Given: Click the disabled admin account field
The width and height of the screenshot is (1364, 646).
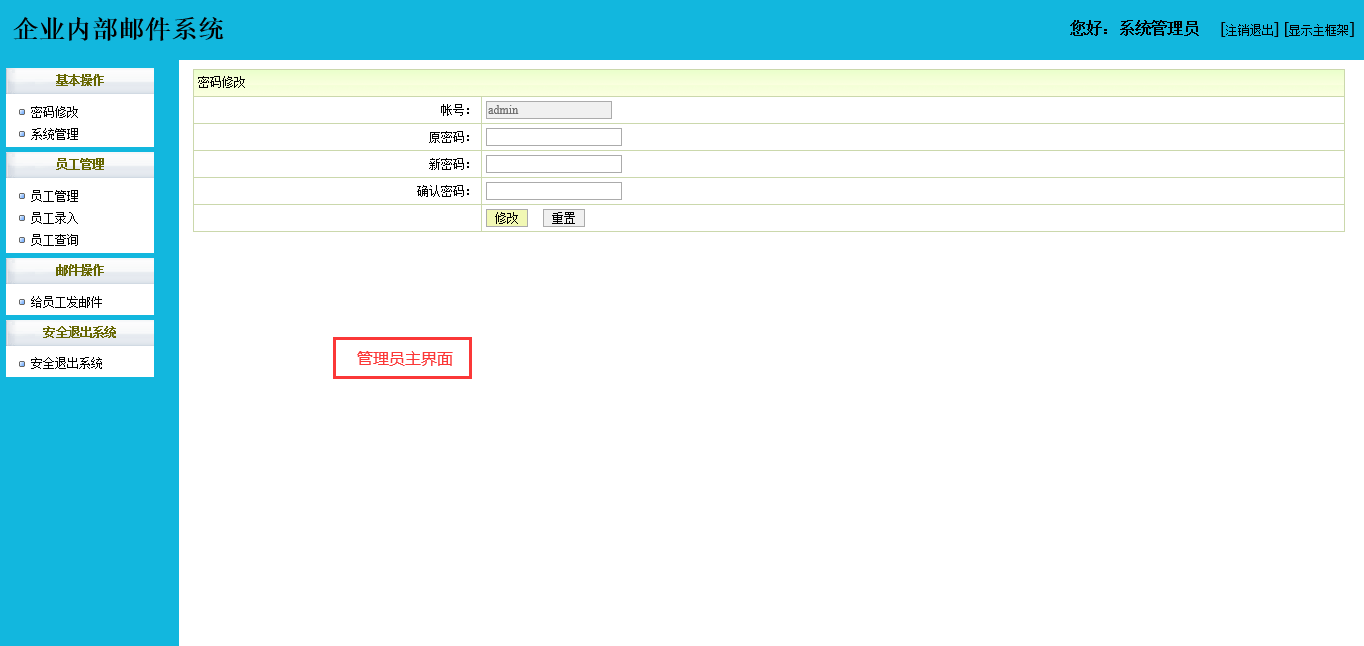Looking at the screenshot, I should pyautogui.click(x=549, y=110).
